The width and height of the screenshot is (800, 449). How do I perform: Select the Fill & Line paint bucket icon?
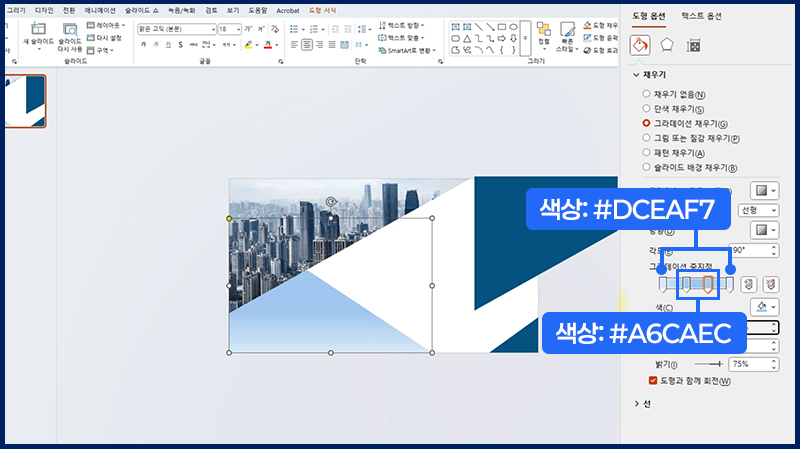coord(640,45)
